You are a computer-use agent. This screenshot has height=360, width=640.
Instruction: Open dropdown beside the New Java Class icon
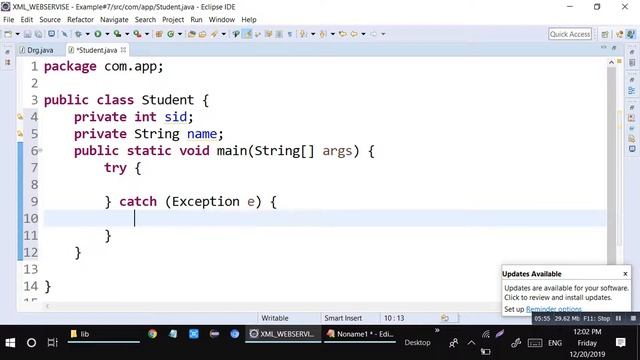click(180, 34)
